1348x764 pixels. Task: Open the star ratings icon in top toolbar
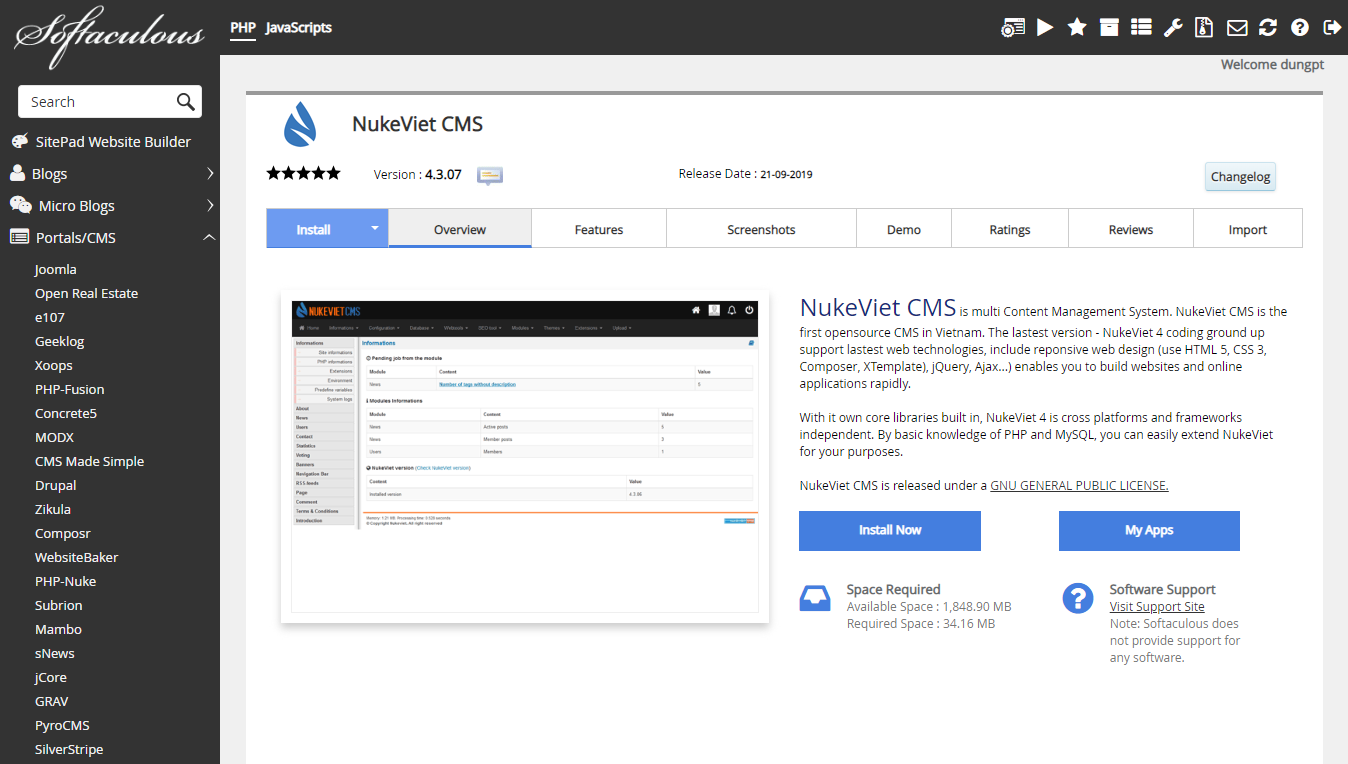tap(1077, 27)
